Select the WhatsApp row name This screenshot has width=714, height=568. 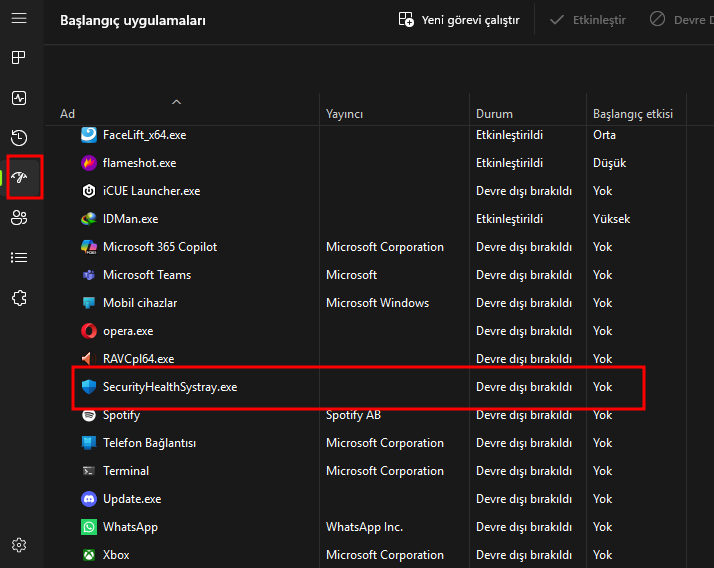130,527
